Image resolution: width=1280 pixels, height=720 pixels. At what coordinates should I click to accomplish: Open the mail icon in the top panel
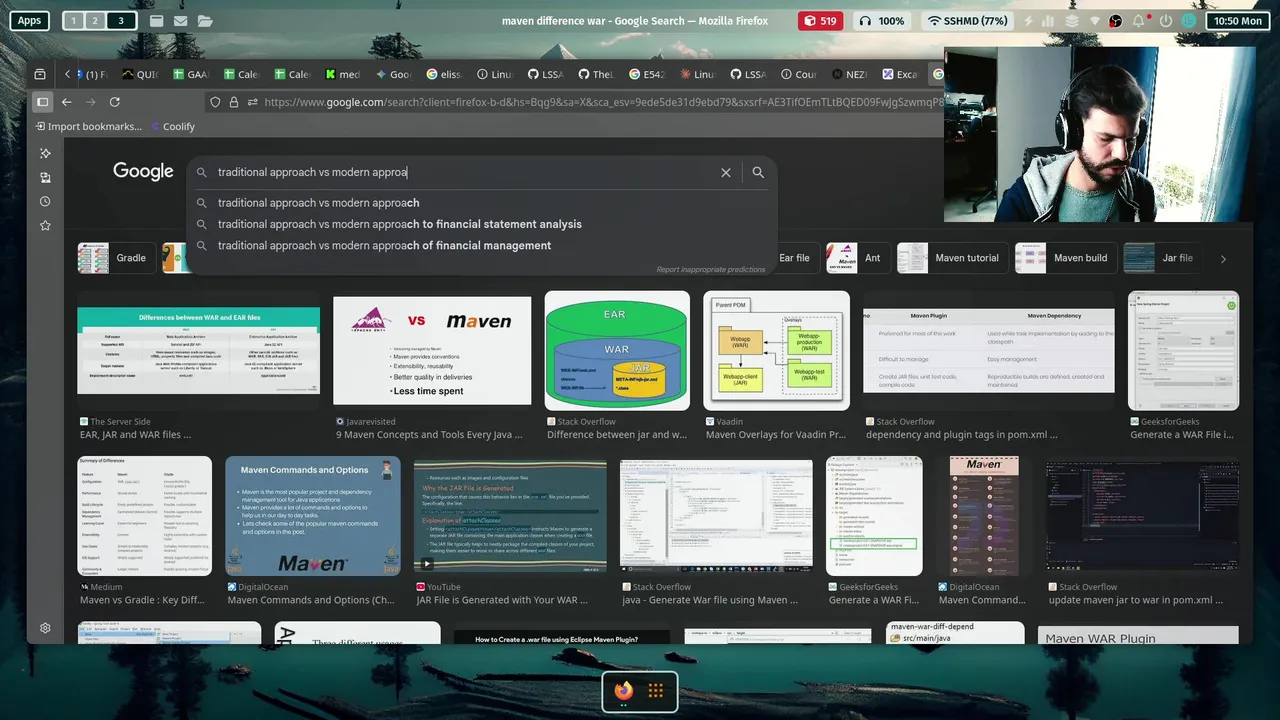180,21
